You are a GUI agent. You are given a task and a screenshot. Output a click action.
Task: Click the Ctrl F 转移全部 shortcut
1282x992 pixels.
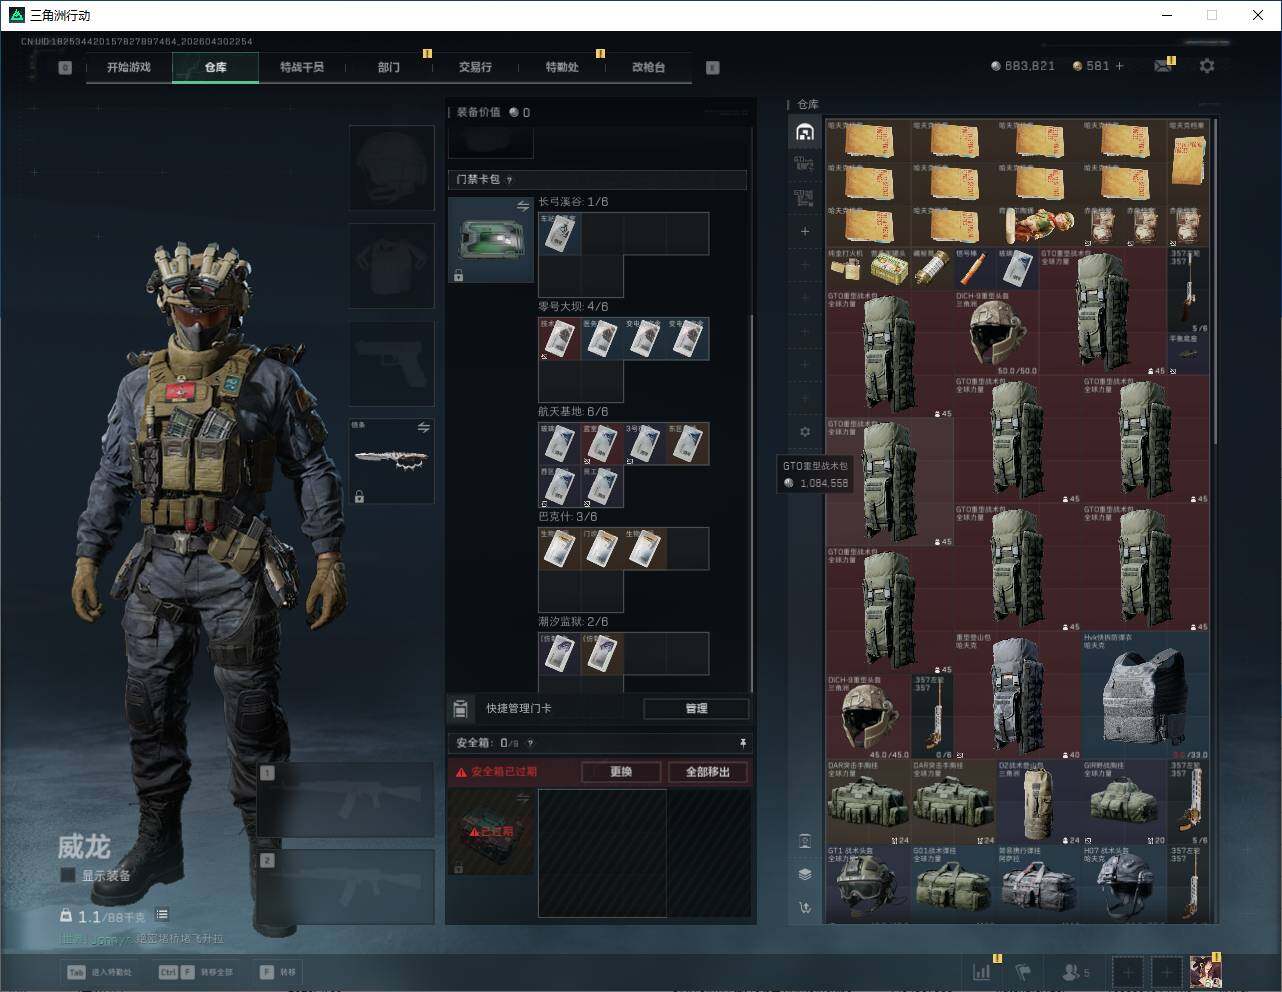pyautogui.click(x=196, y=972)
